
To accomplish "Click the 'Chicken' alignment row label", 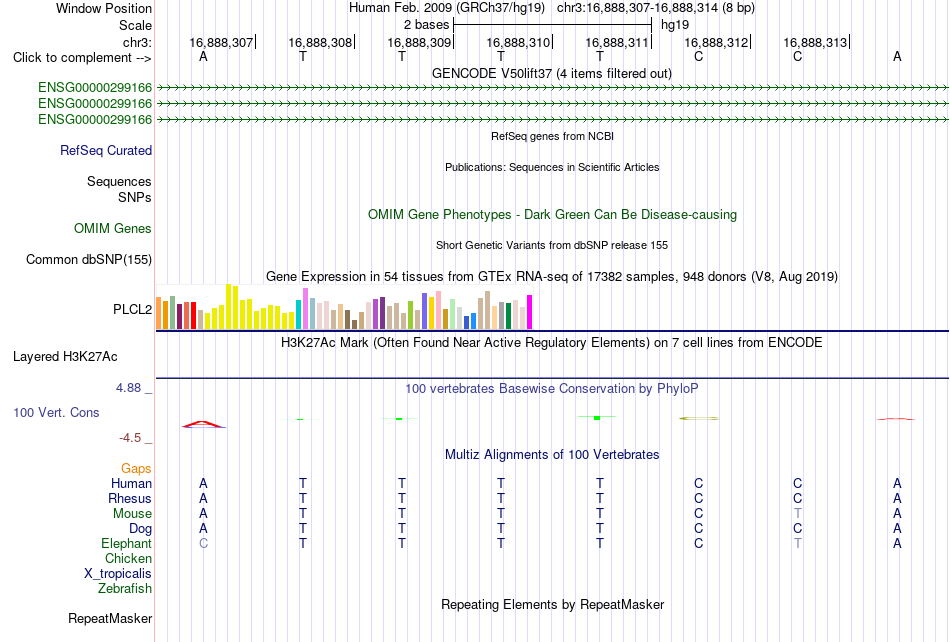I will pyautogui.click(x=128, y=558).
